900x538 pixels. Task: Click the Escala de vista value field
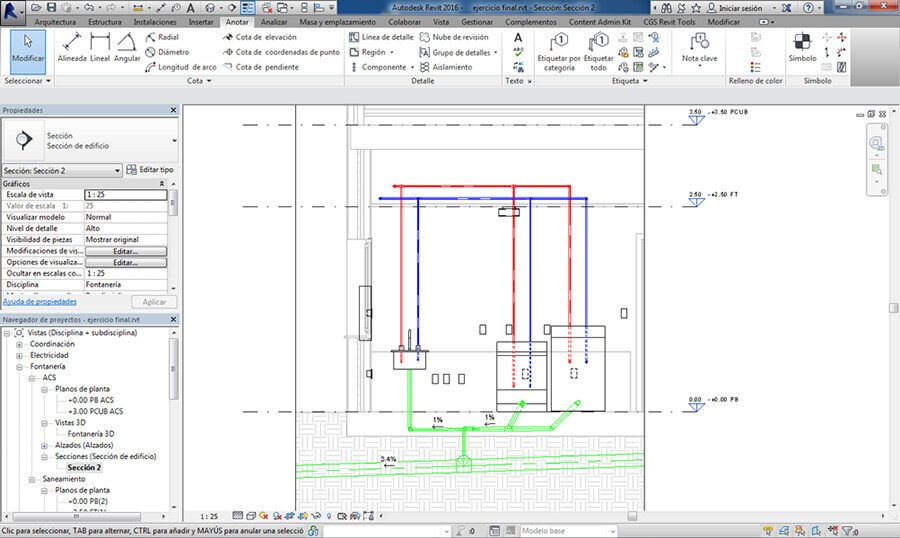point(125,194)
